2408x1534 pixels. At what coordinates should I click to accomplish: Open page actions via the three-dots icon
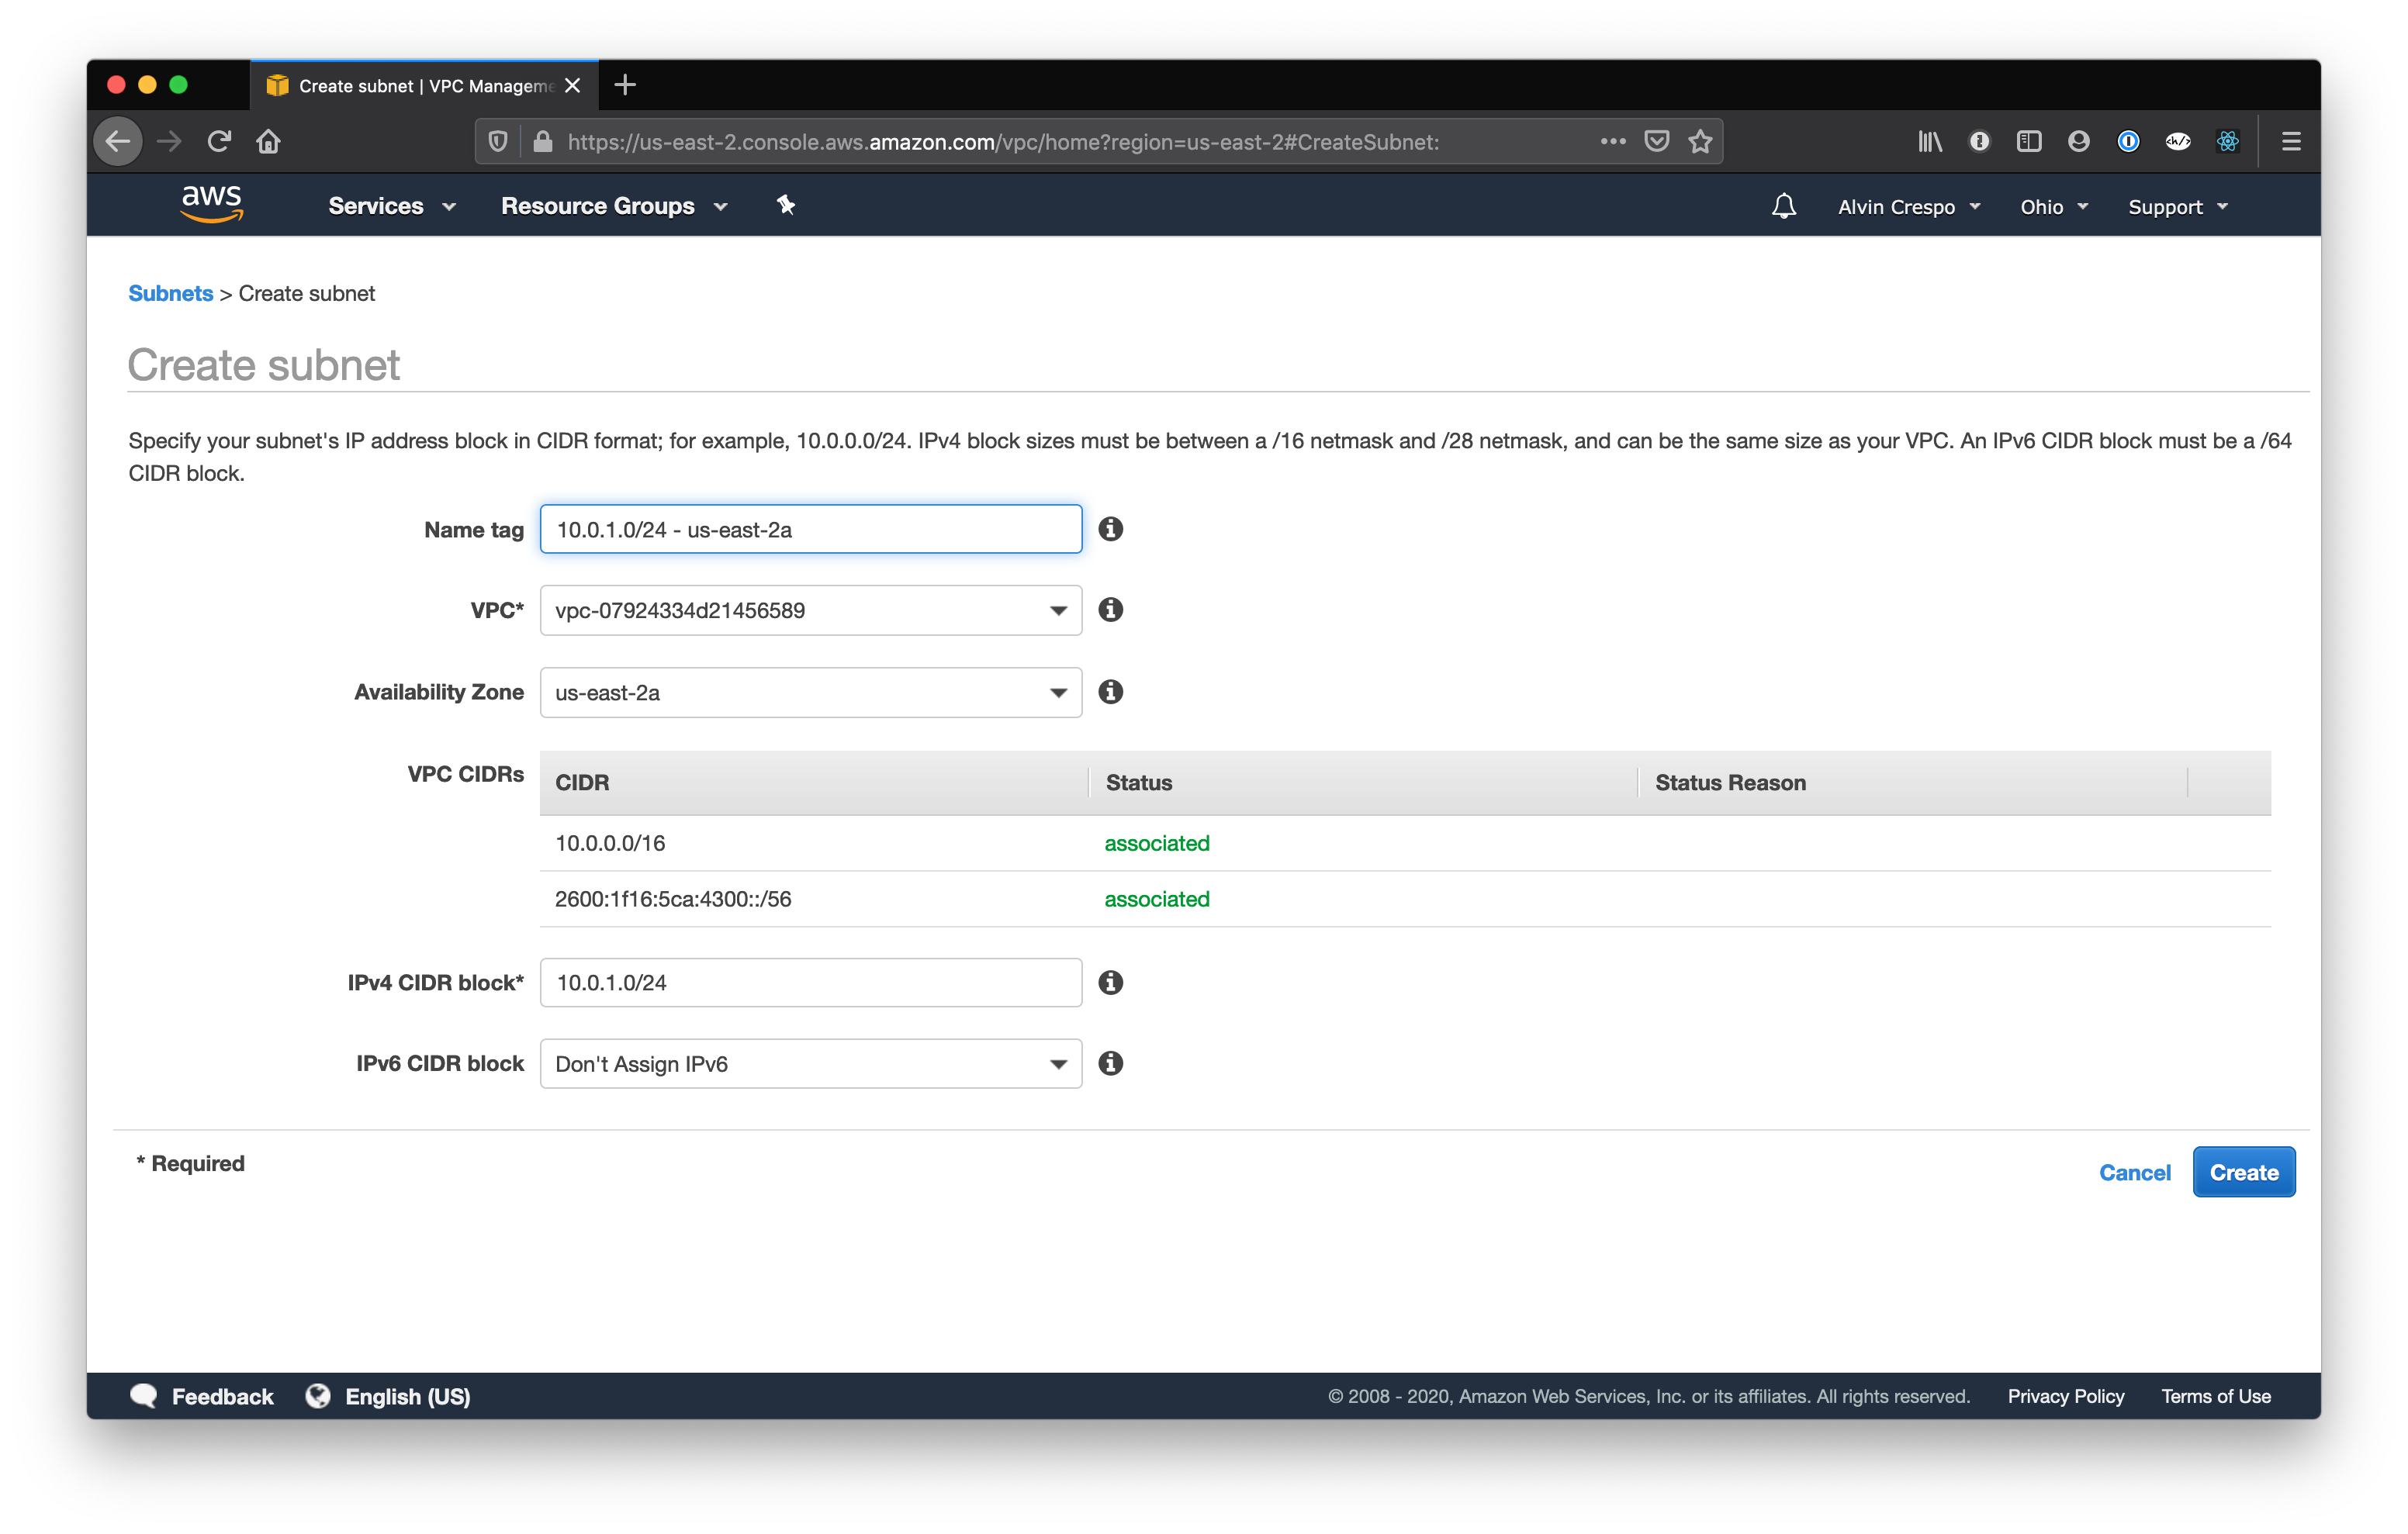tap(1613, 141)
